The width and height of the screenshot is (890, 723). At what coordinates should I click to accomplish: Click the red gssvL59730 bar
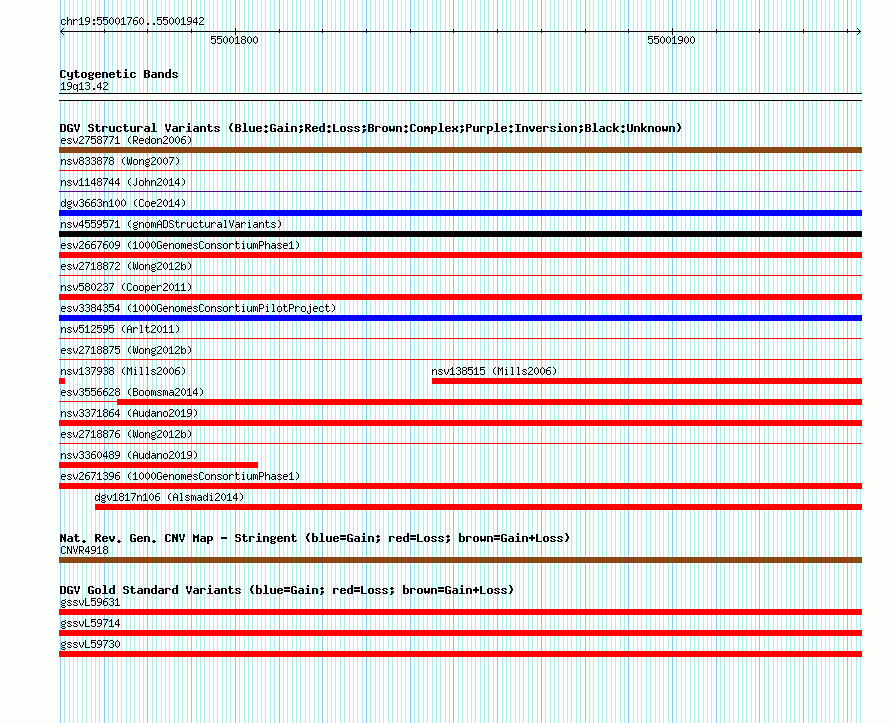click(460, 654)
